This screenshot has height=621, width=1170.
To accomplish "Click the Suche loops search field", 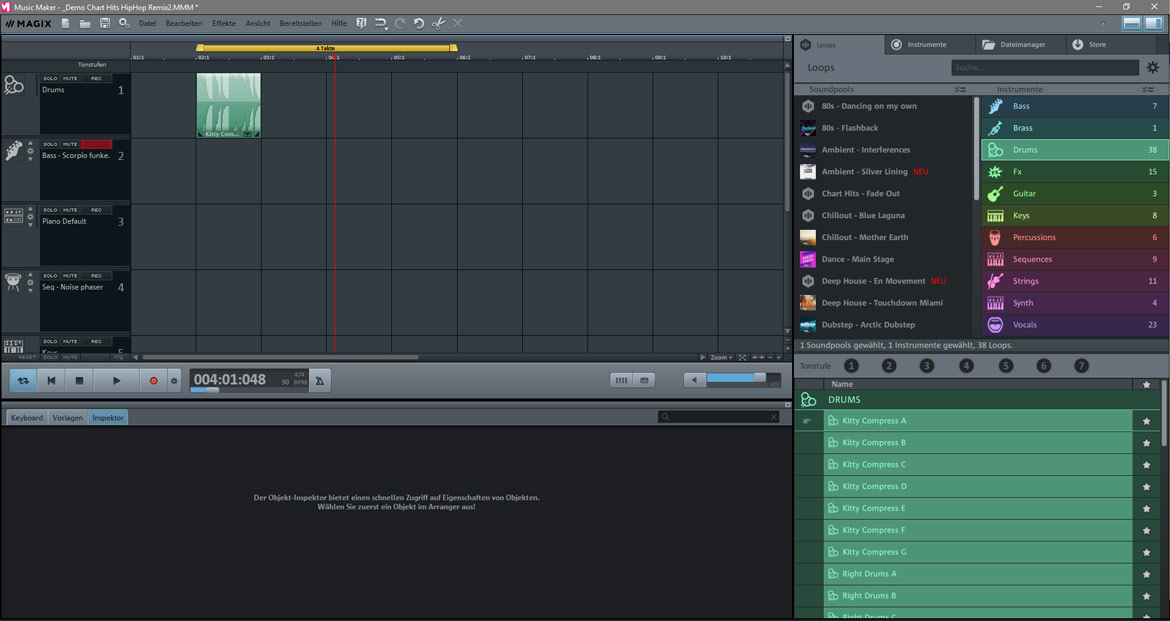I will [x=1045, y=67].
